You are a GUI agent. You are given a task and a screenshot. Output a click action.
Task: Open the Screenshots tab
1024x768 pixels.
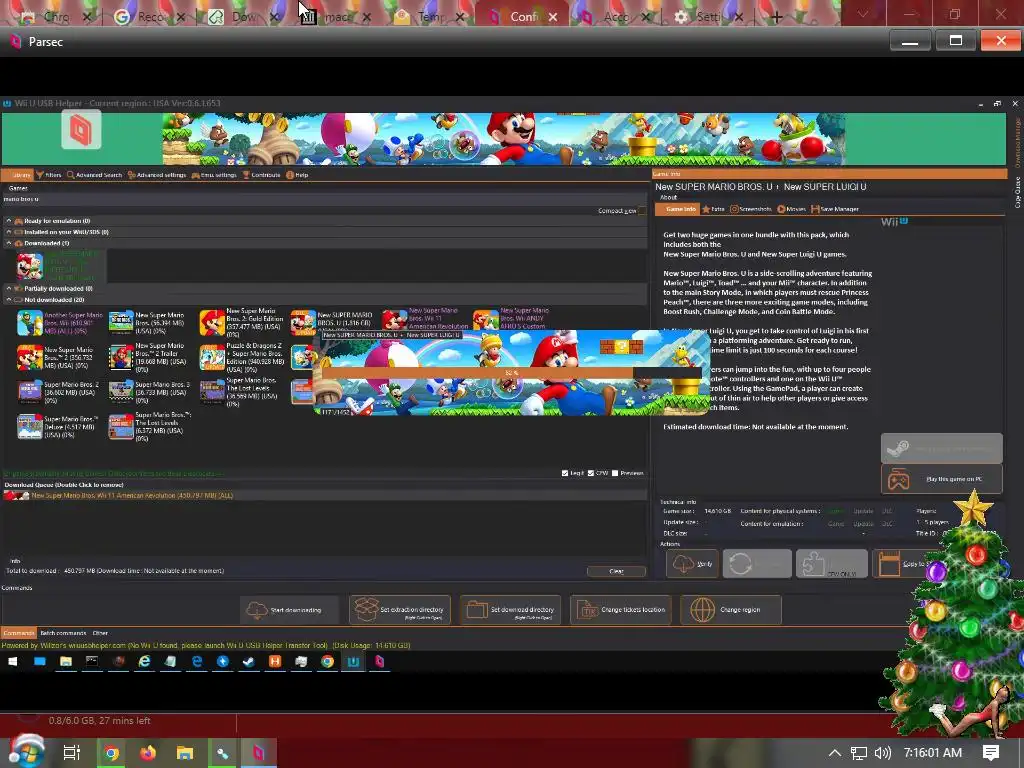click(751, 209)
